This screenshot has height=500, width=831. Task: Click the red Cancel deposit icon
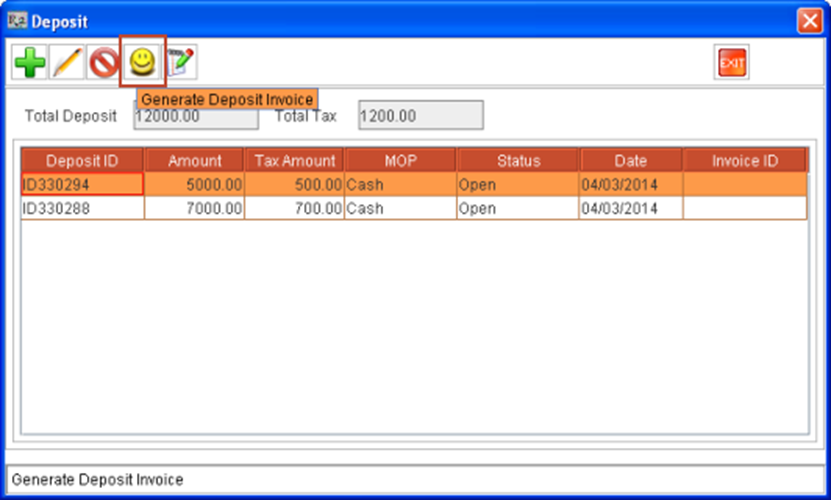[x=103, y=65]
